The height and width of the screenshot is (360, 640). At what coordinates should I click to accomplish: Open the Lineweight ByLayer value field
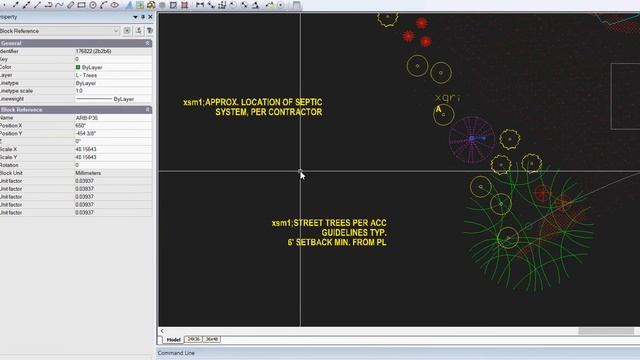(113, 99)
